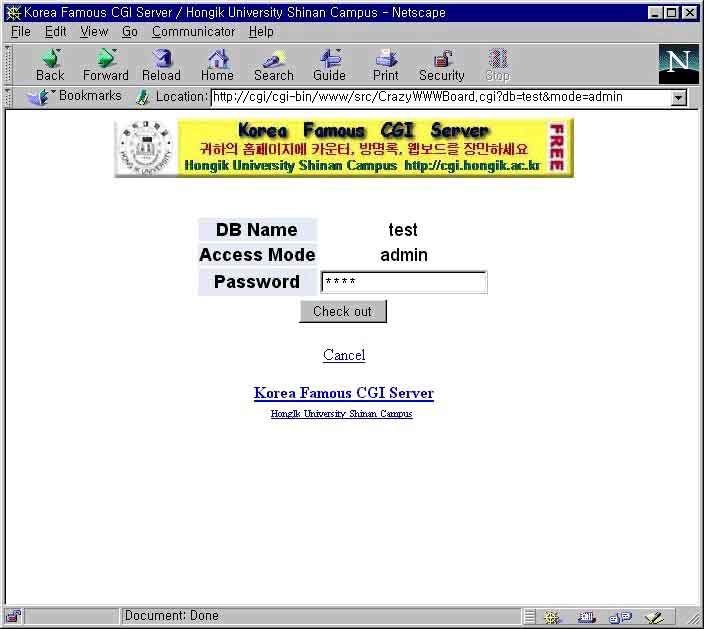The image size is (704, 629).
Task: Expand the Location URL history dropdown
Action: point(678,97)
